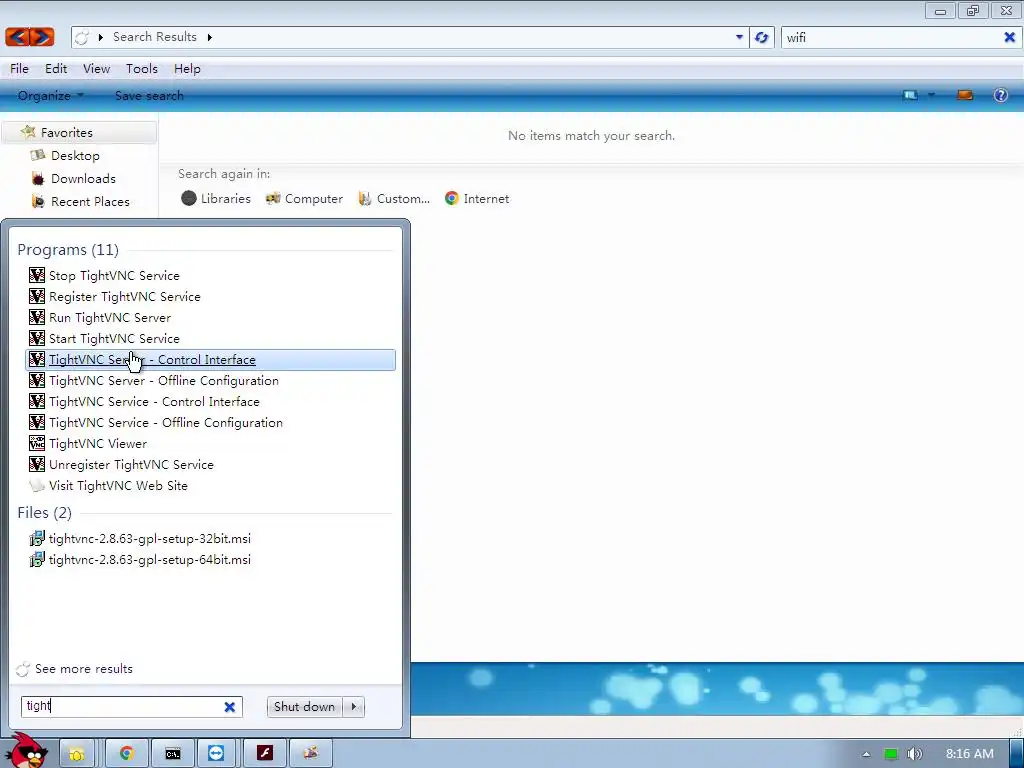1024x768 pixels.
Task: Open the Tools menu
Action: (x=142, y=69)
